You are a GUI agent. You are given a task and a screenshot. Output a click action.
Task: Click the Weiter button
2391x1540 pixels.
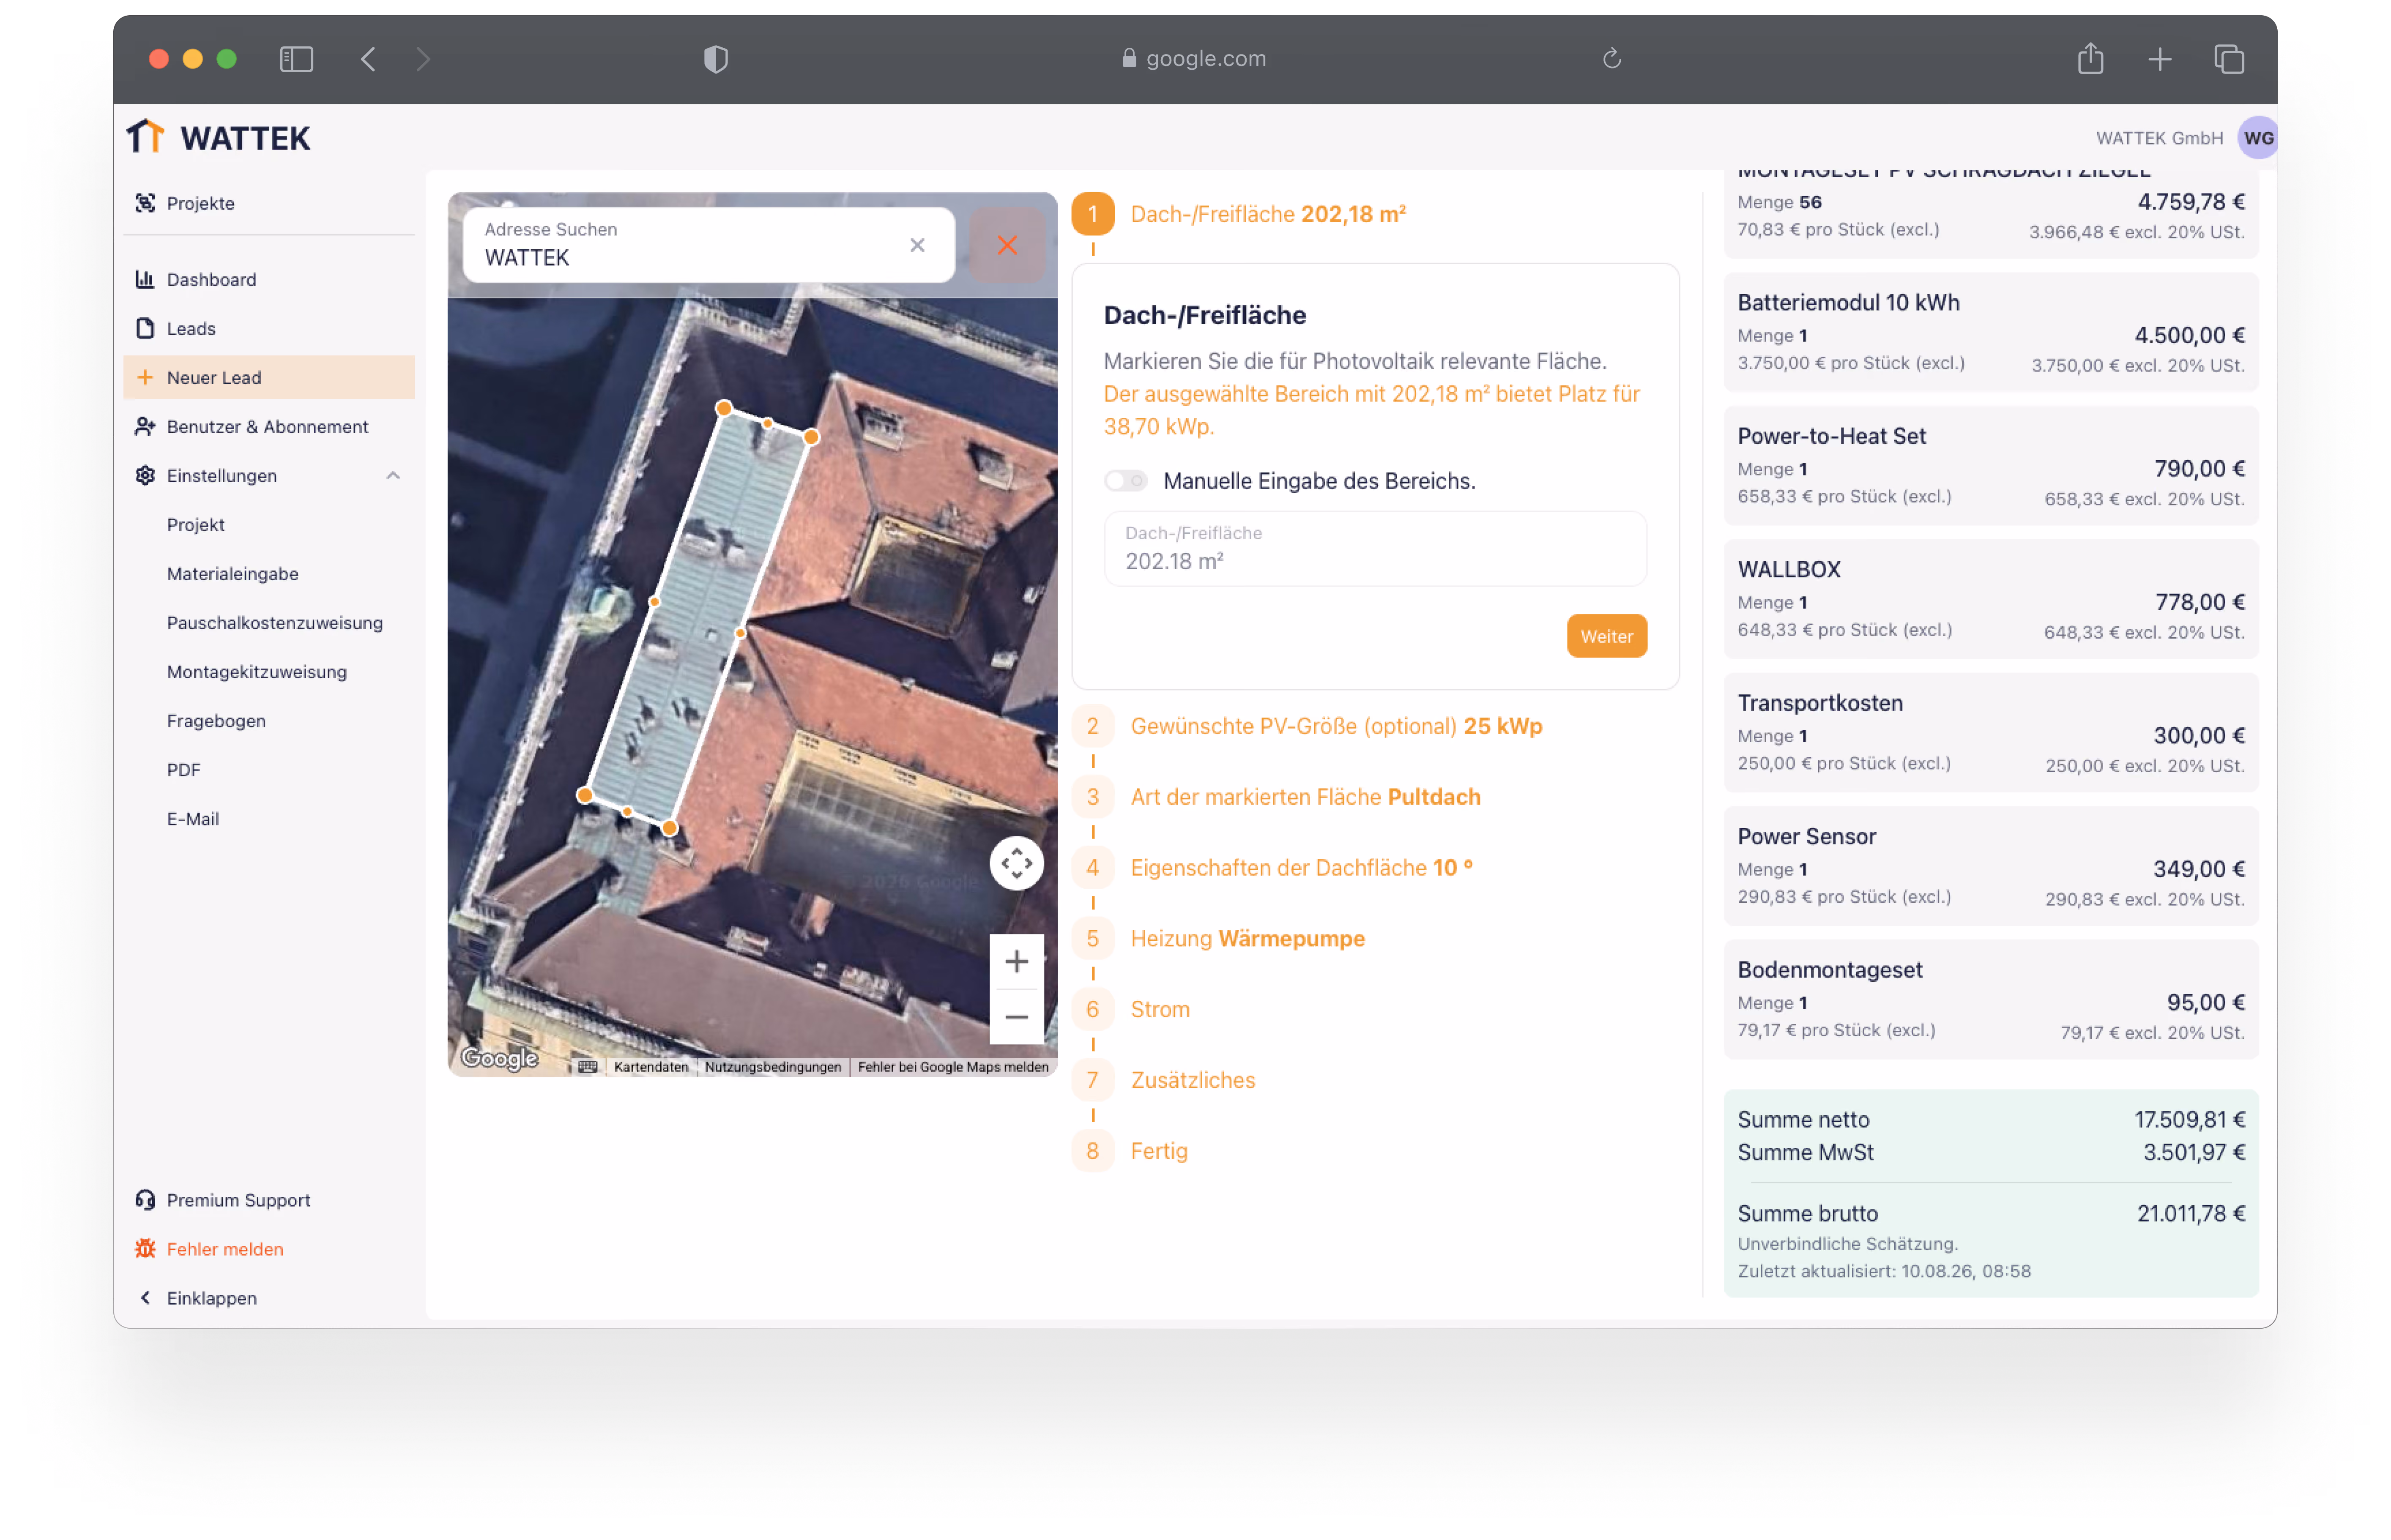1606,637
